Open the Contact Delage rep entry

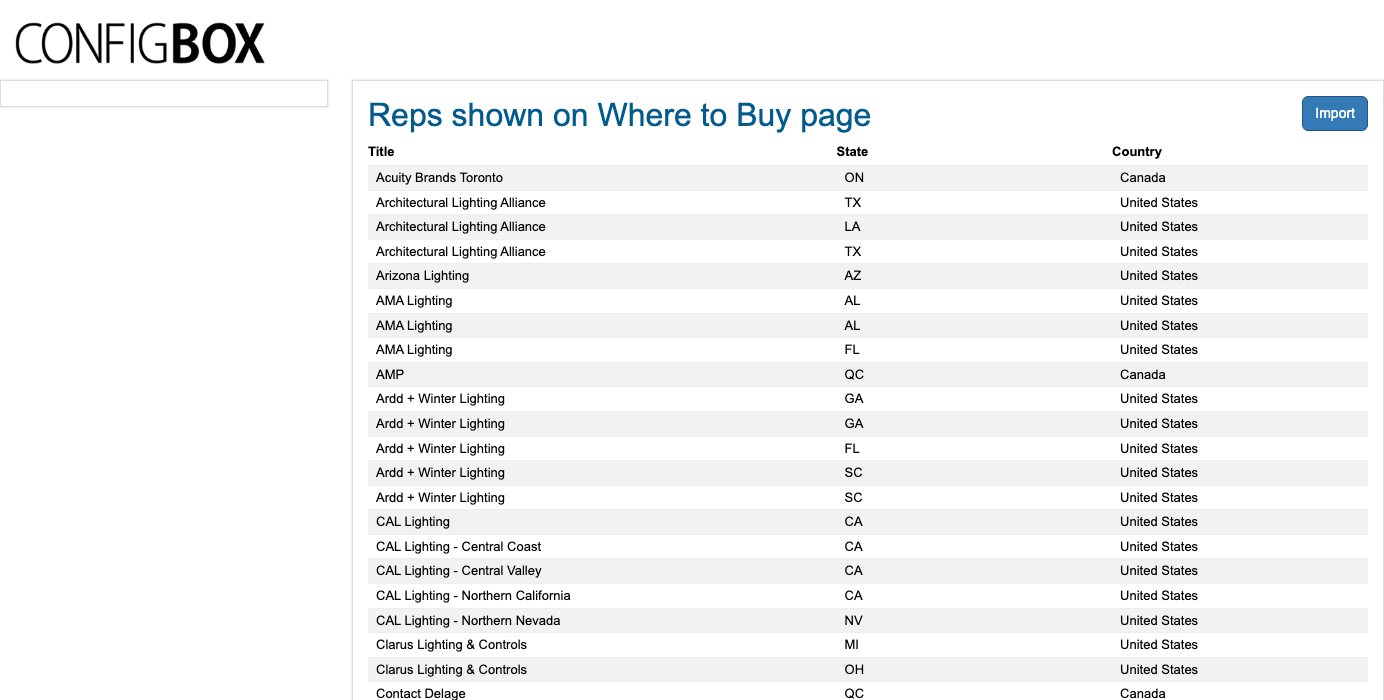(421, 693)
